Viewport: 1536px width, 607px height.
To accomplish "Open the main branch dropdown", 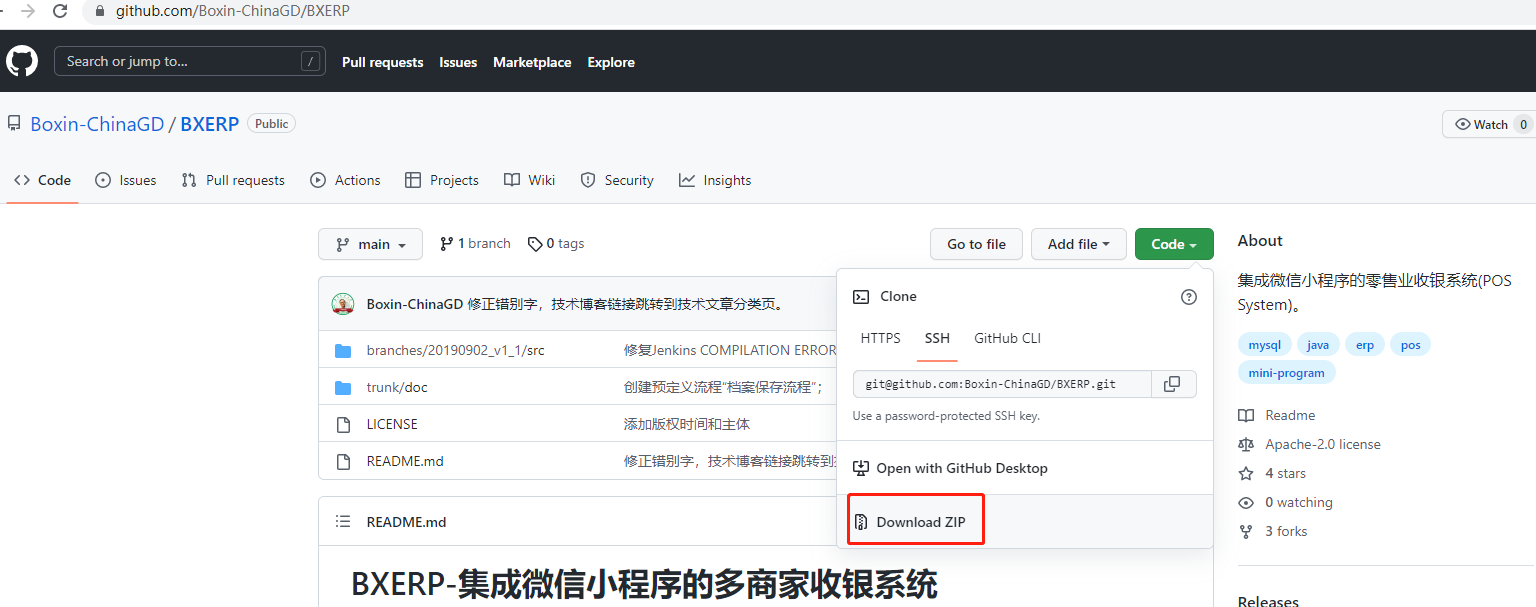I will [370, 244].
